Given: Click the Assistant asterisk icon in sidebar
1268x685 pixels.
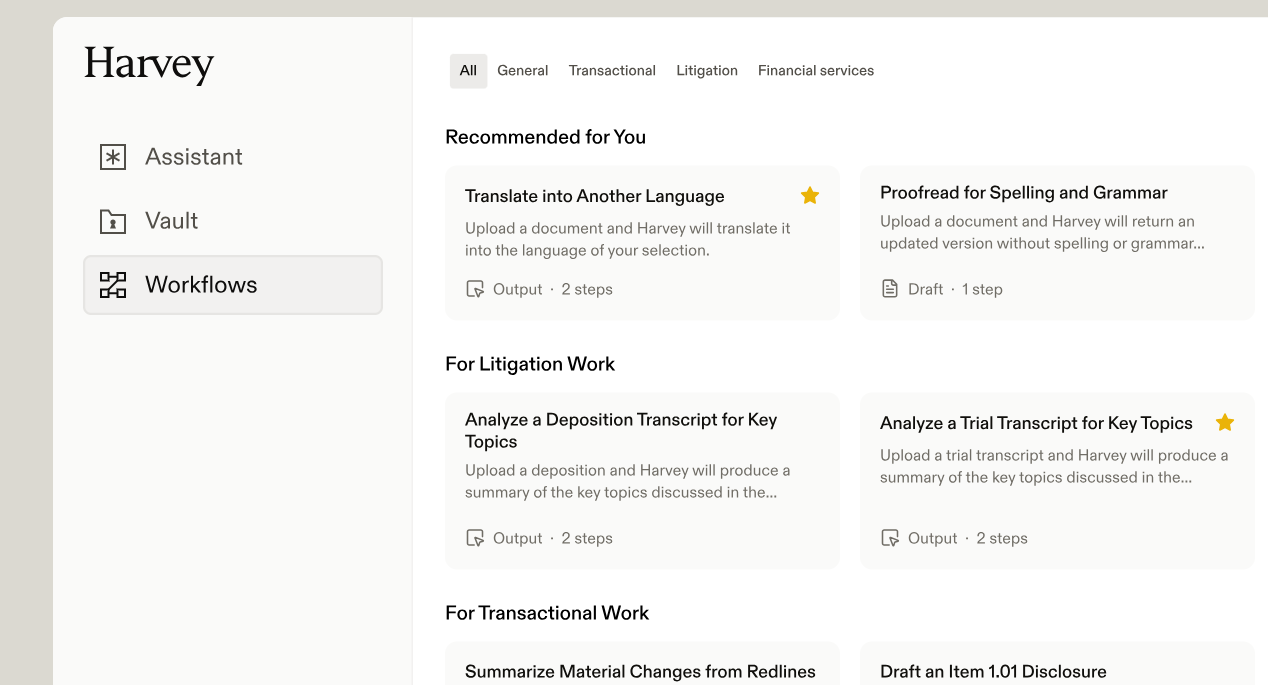Looking at the screenshot, I should [x=113, y=157].
